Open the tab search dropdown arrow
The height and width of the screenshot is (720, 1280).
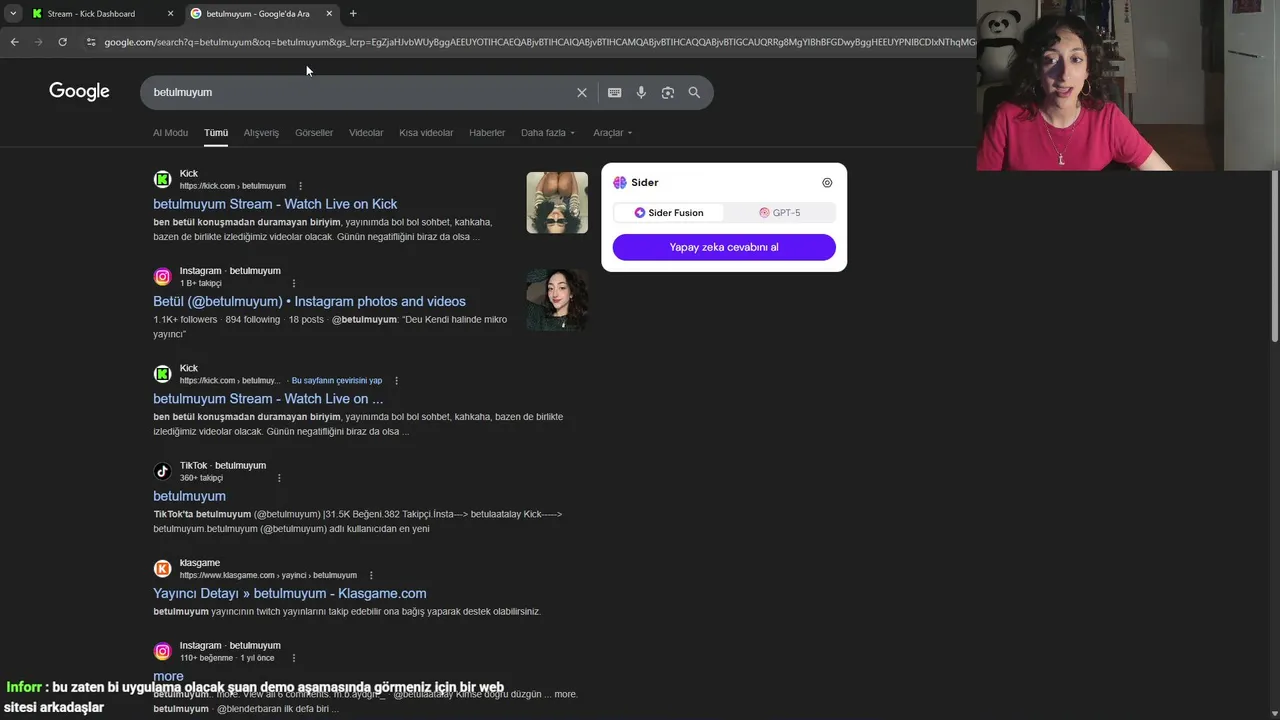point(12,14)
